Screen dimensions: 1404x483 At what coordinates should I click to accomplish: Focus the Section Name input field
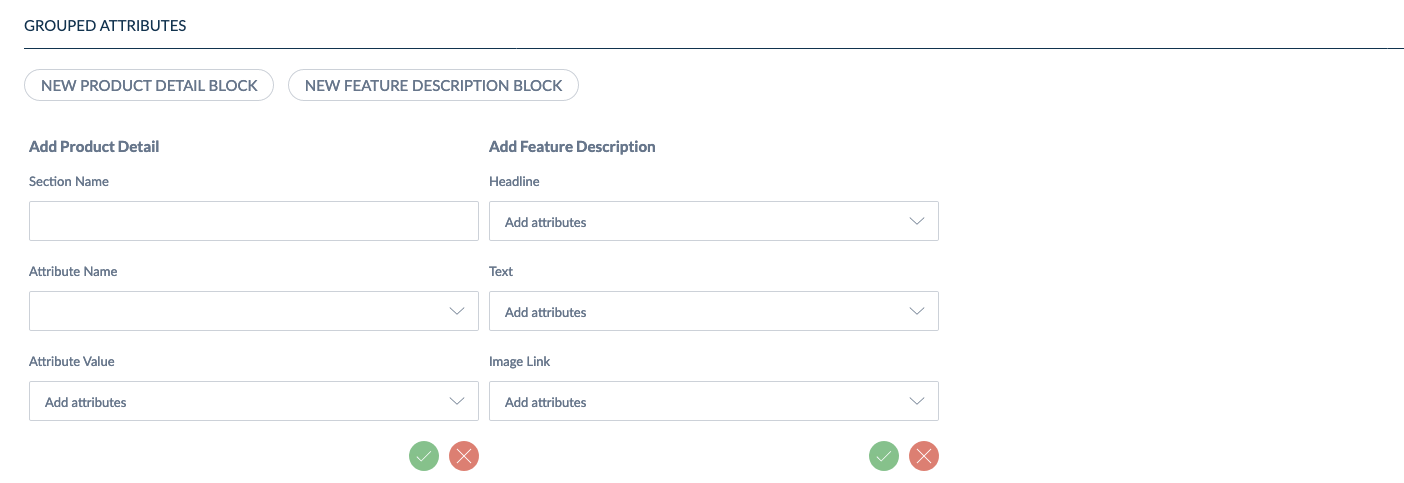254,221
